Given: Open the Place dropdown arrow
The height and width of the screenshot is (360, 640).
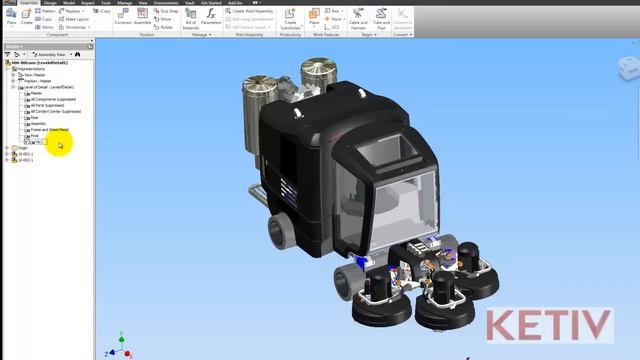Looking at the screenshot, I should point(11,27).
